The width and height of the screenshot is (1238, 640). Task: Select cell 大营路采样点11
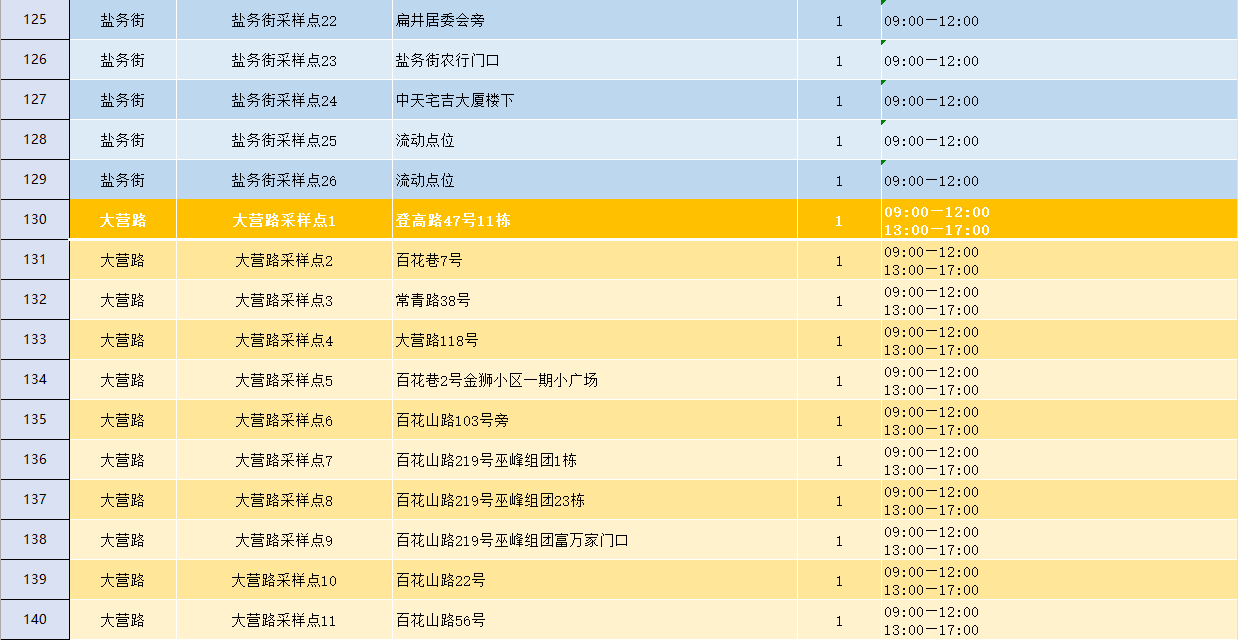[284, 621]
